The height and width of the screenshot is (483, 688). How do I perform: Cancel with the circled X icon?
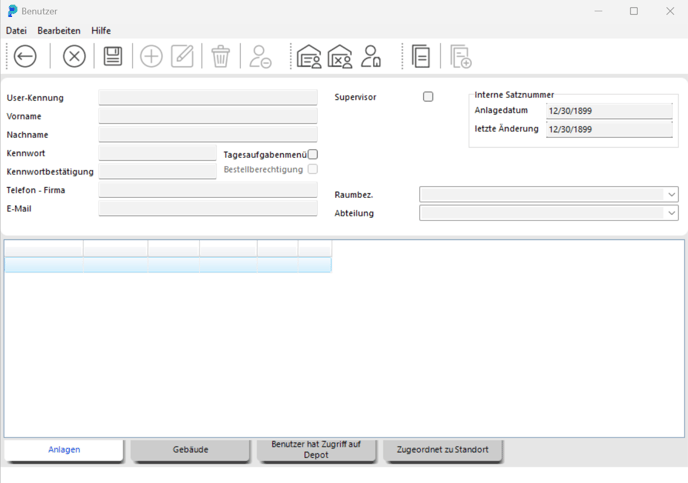pyautogui.click(x=74, y=56)
